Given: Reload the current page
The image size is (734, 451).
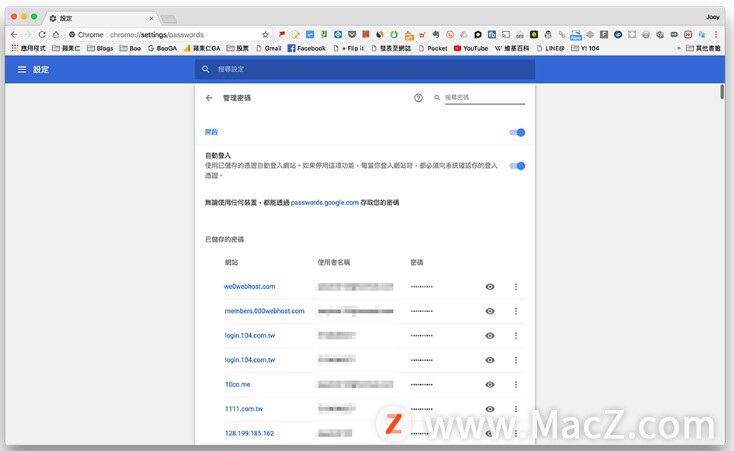Looking at the screenshot, I should click(x=42, y=34).
